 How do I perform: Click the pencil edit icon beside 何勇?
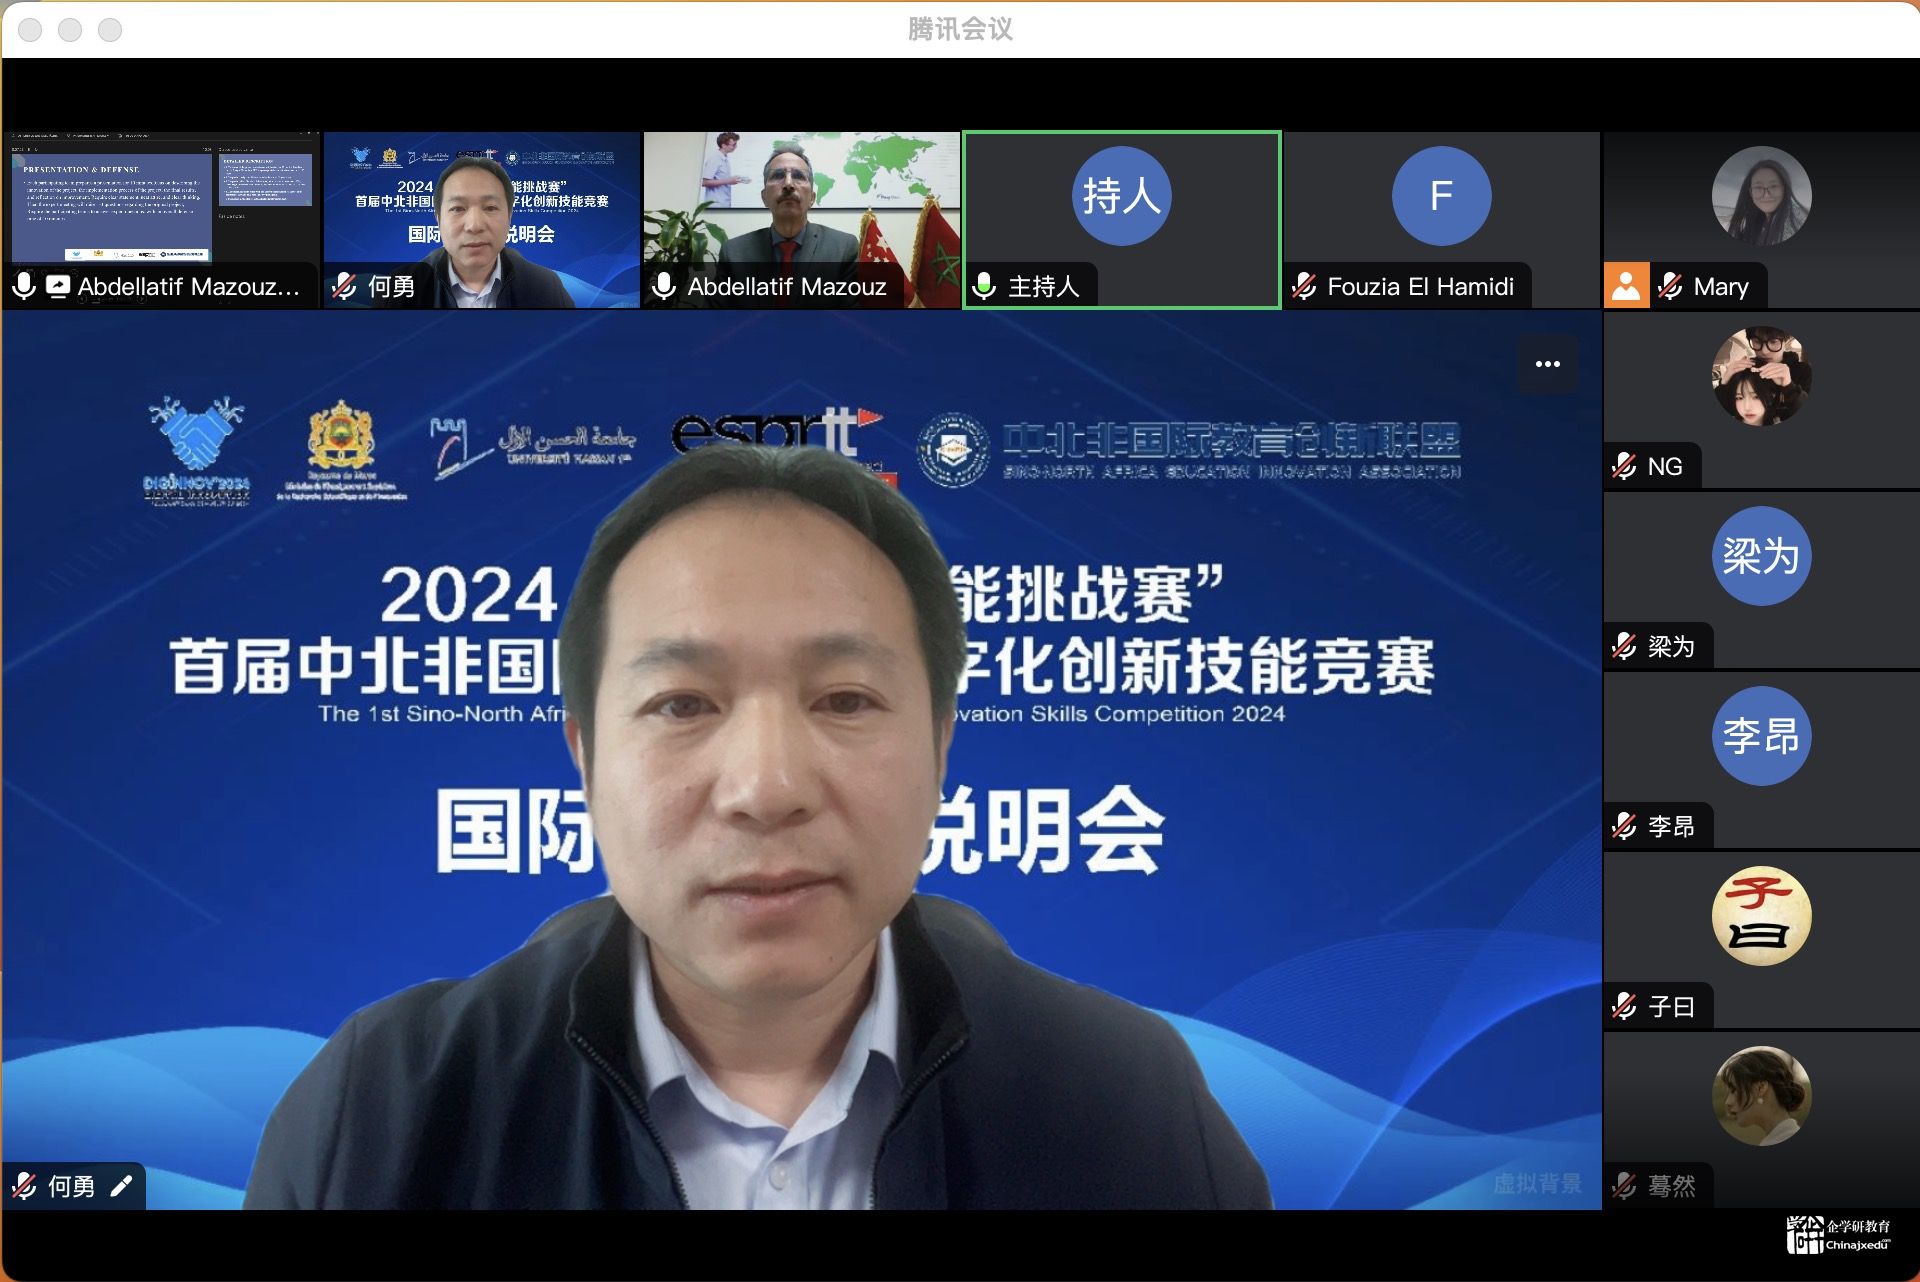[121, 1186]
